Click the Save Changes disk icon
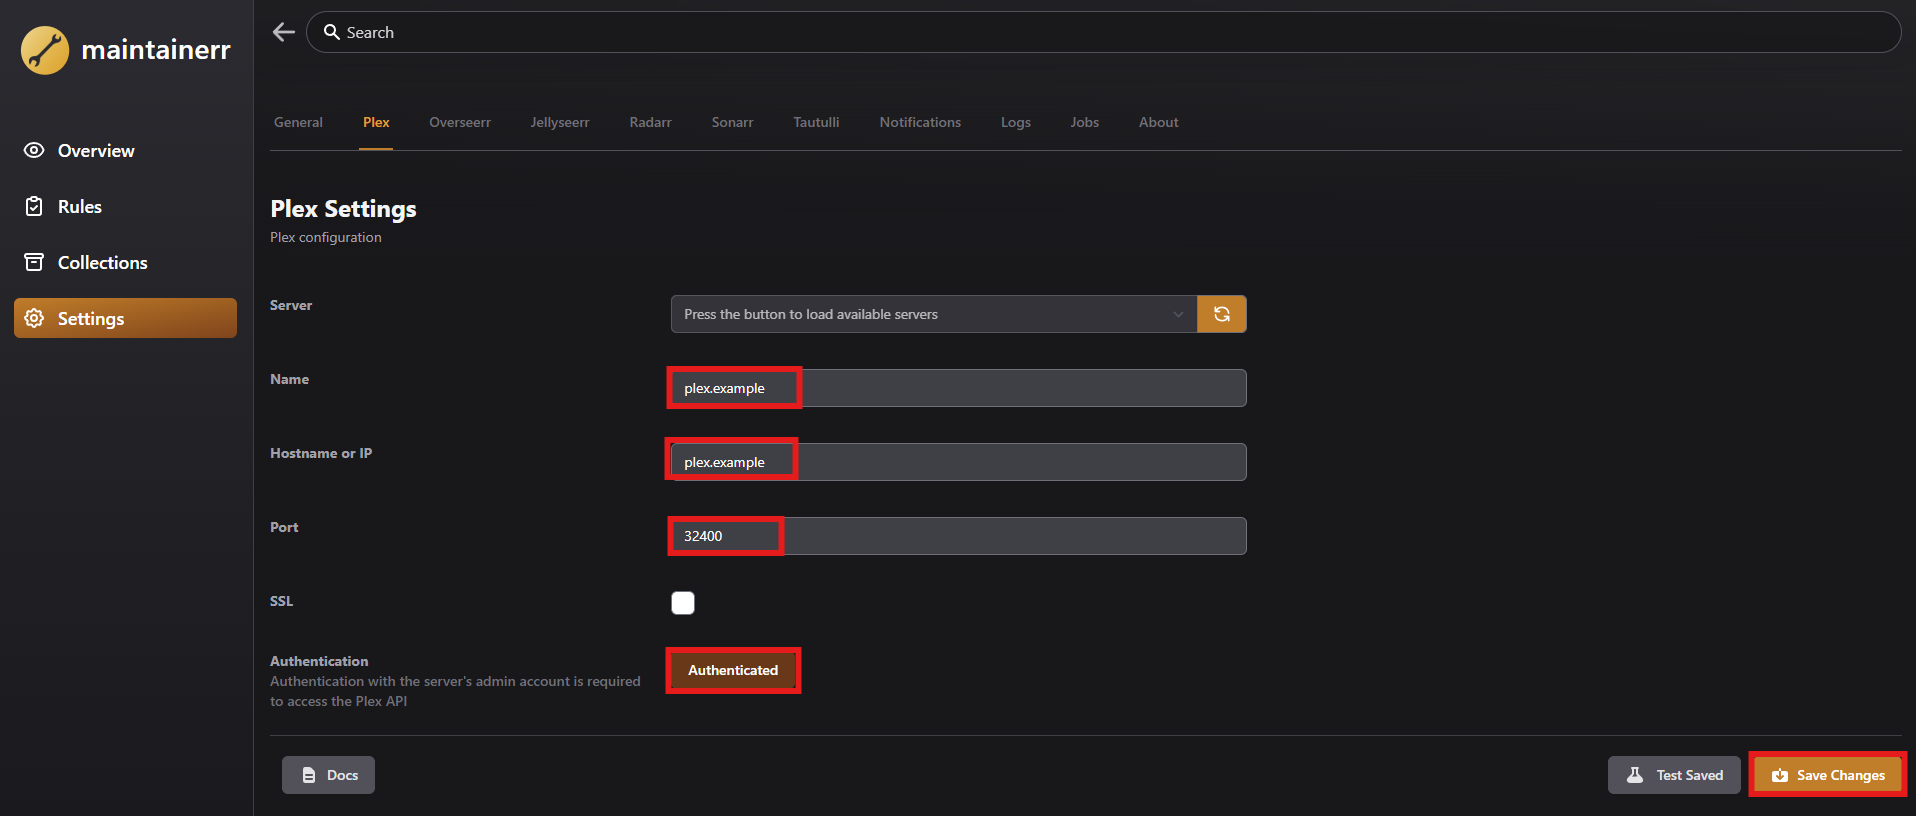This screenshot has width=1916, height=816. click(x=1780, y=775)
